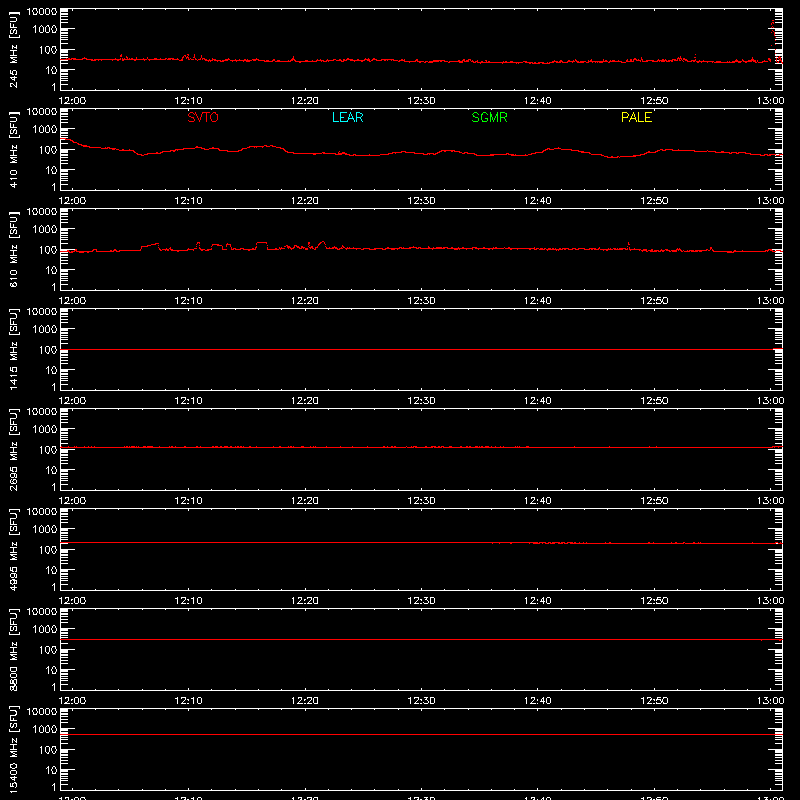Screen dimensions: 800x800
Task: Click the 10 tick label of the 15400 MHz plot
Action: coord(51,770)
